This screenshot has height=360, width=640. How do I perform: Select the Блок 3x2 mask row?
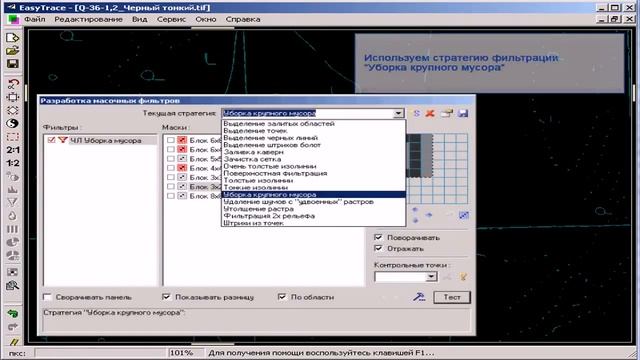[x=205, y=187]
